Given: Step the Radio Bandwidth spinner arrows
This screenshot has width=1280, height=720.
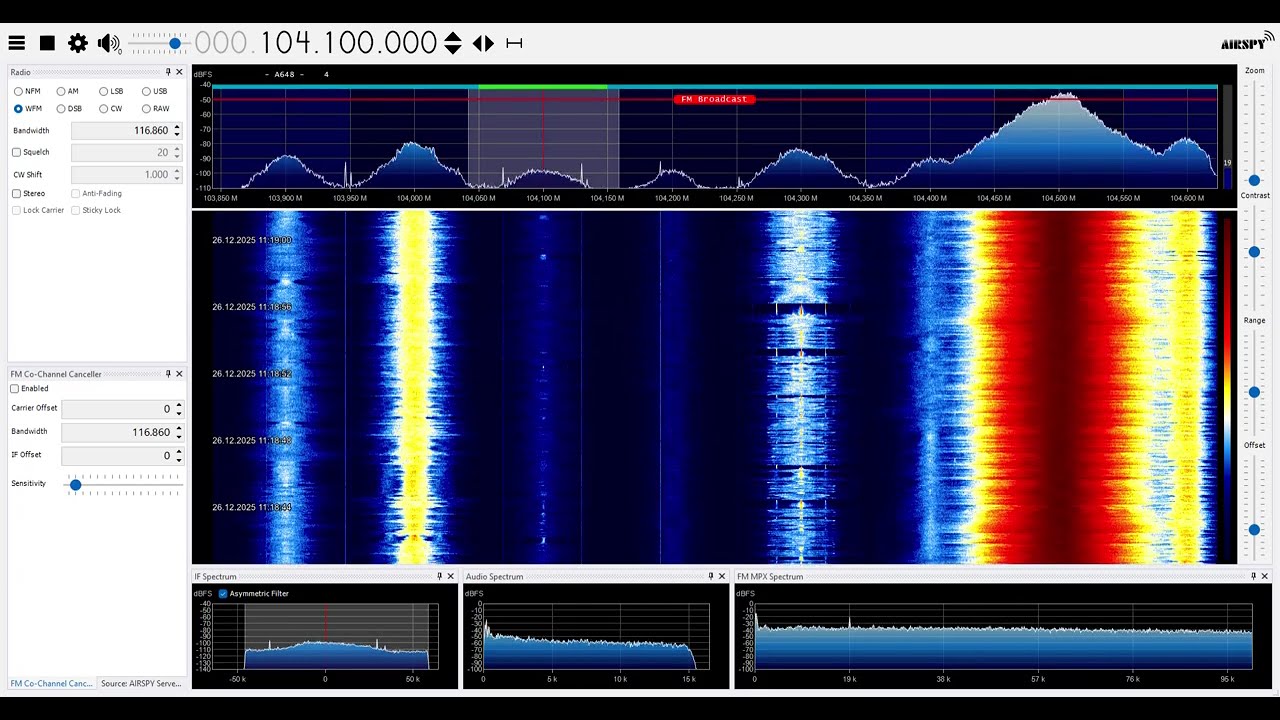Looking at the screenshot, I should click(177, 130).
